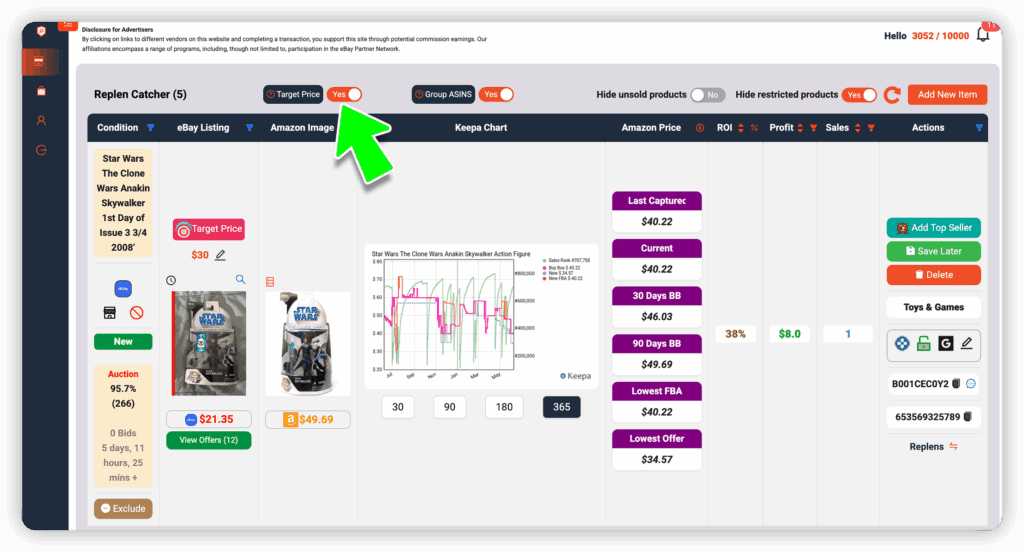The width and height of the screenshot is (1024, 552).
Task: Select the 90 day Keepa range
Action: 449,407
